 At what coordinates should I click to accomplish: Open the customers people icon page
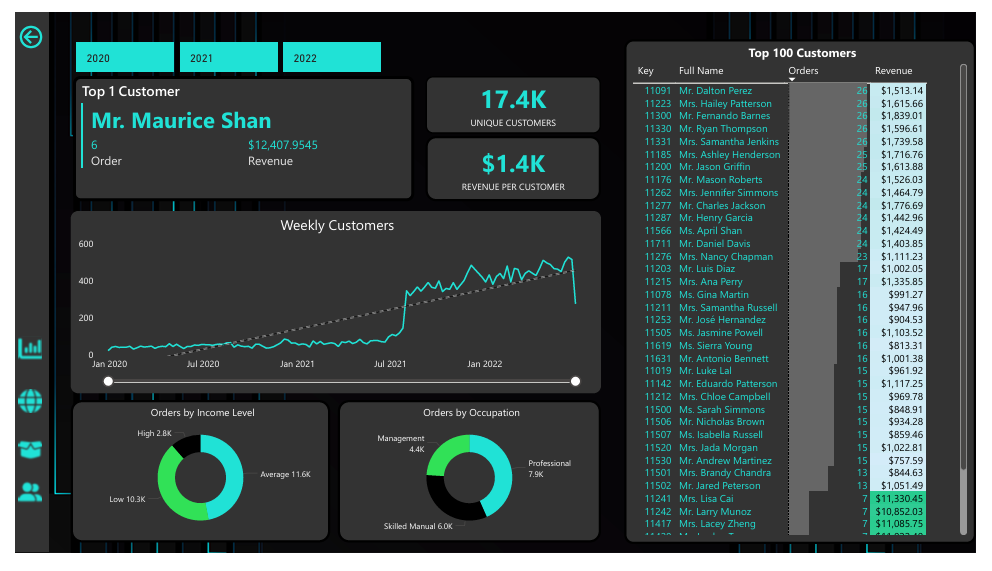(31, 491)
